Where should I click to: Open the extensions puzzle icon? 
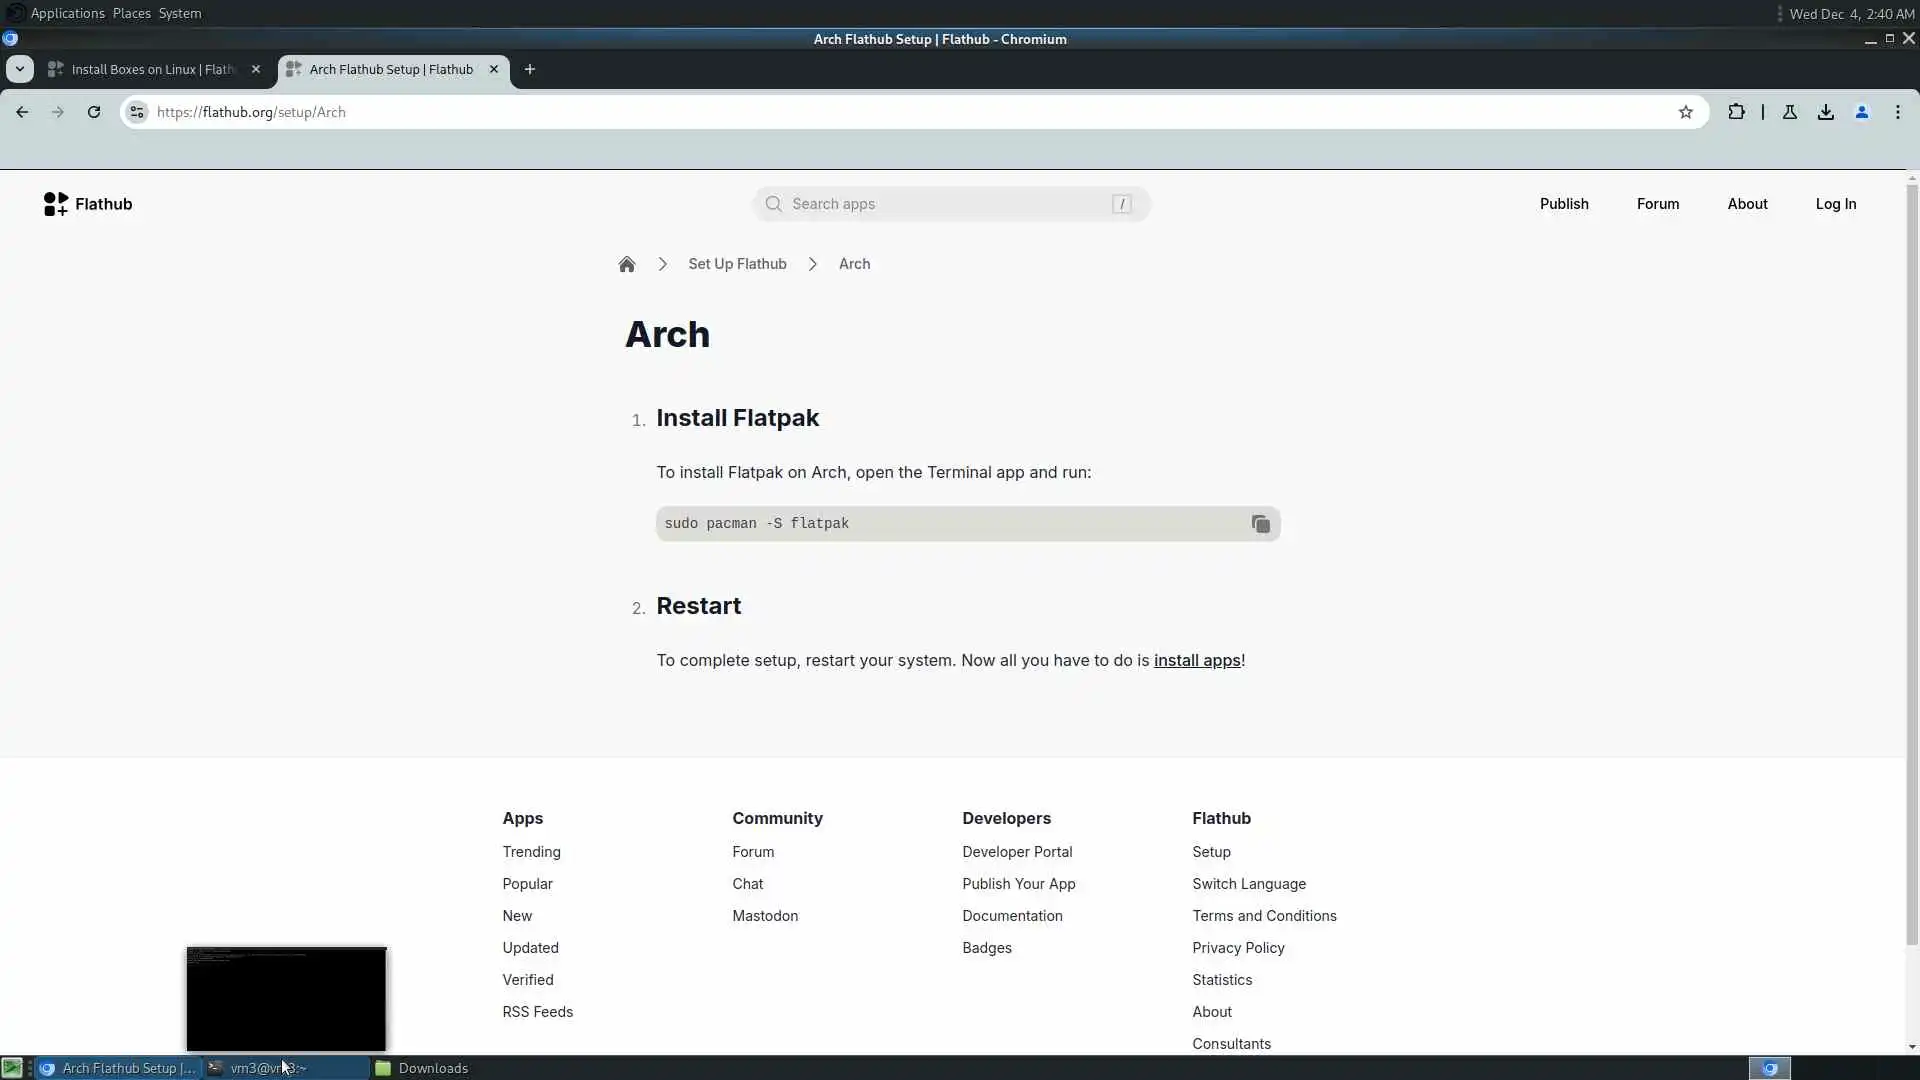coord(1736,112)
